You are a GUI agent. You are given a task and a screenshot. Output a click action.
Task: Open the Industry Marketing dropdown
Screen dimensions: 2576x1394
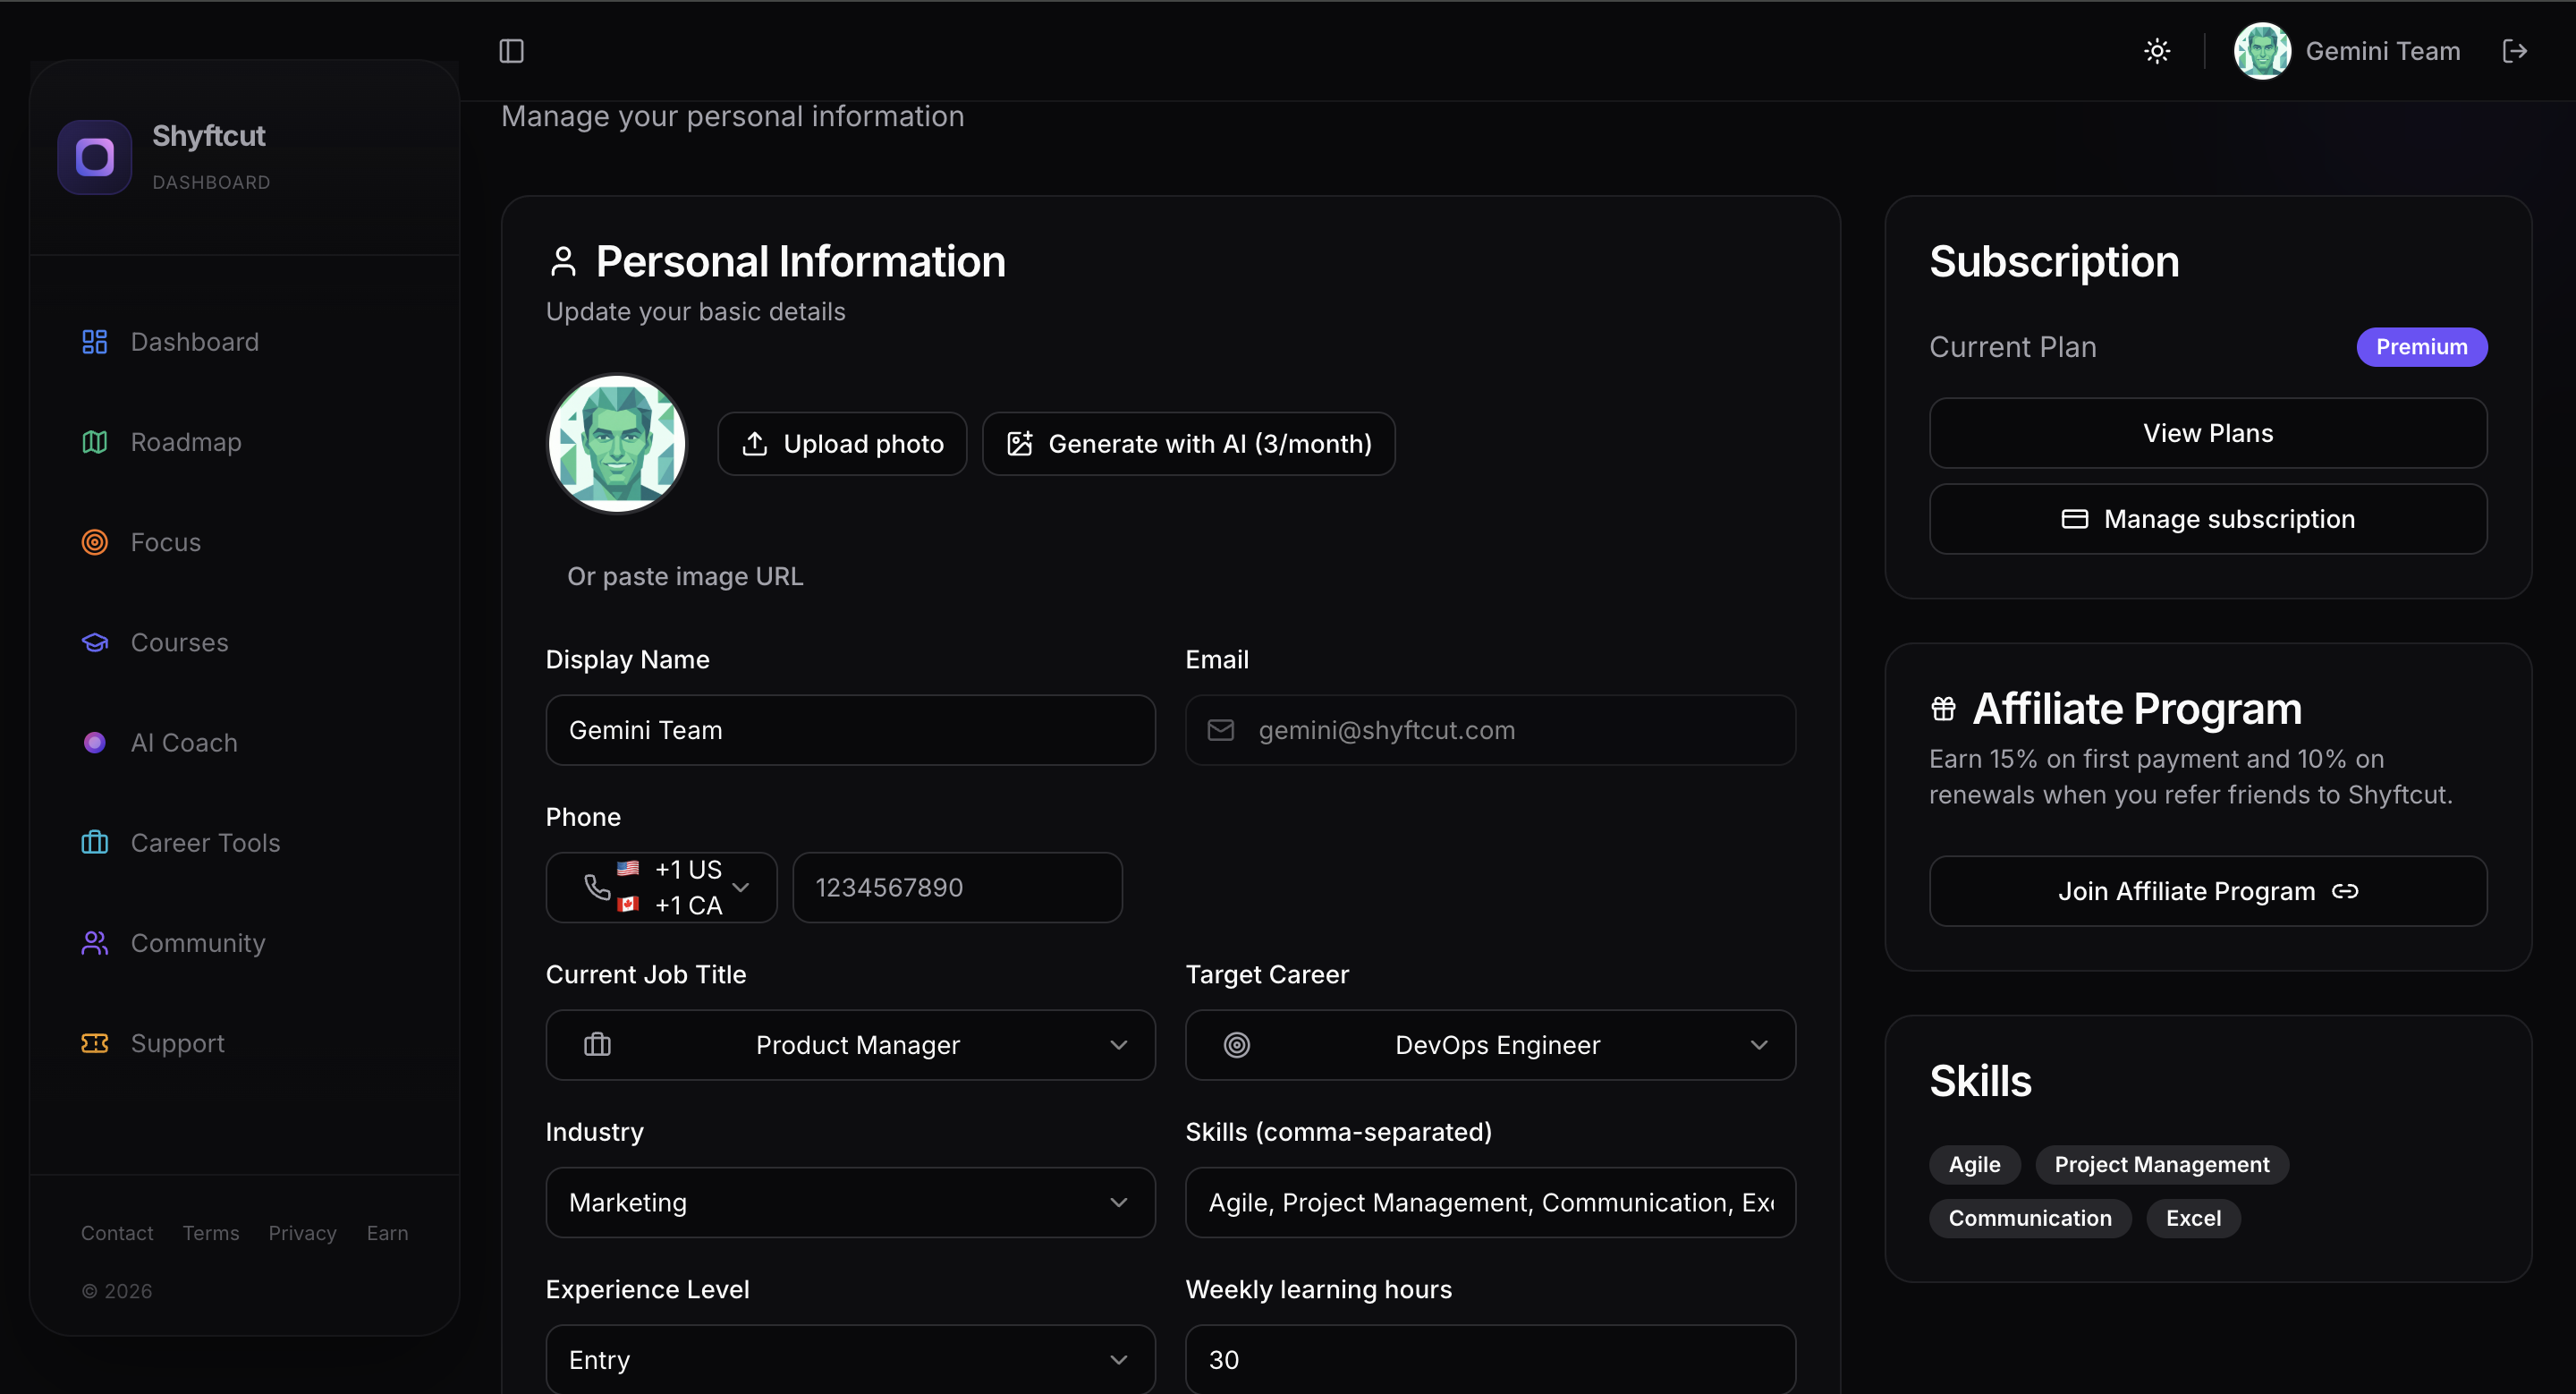[x=850, y=1202]
